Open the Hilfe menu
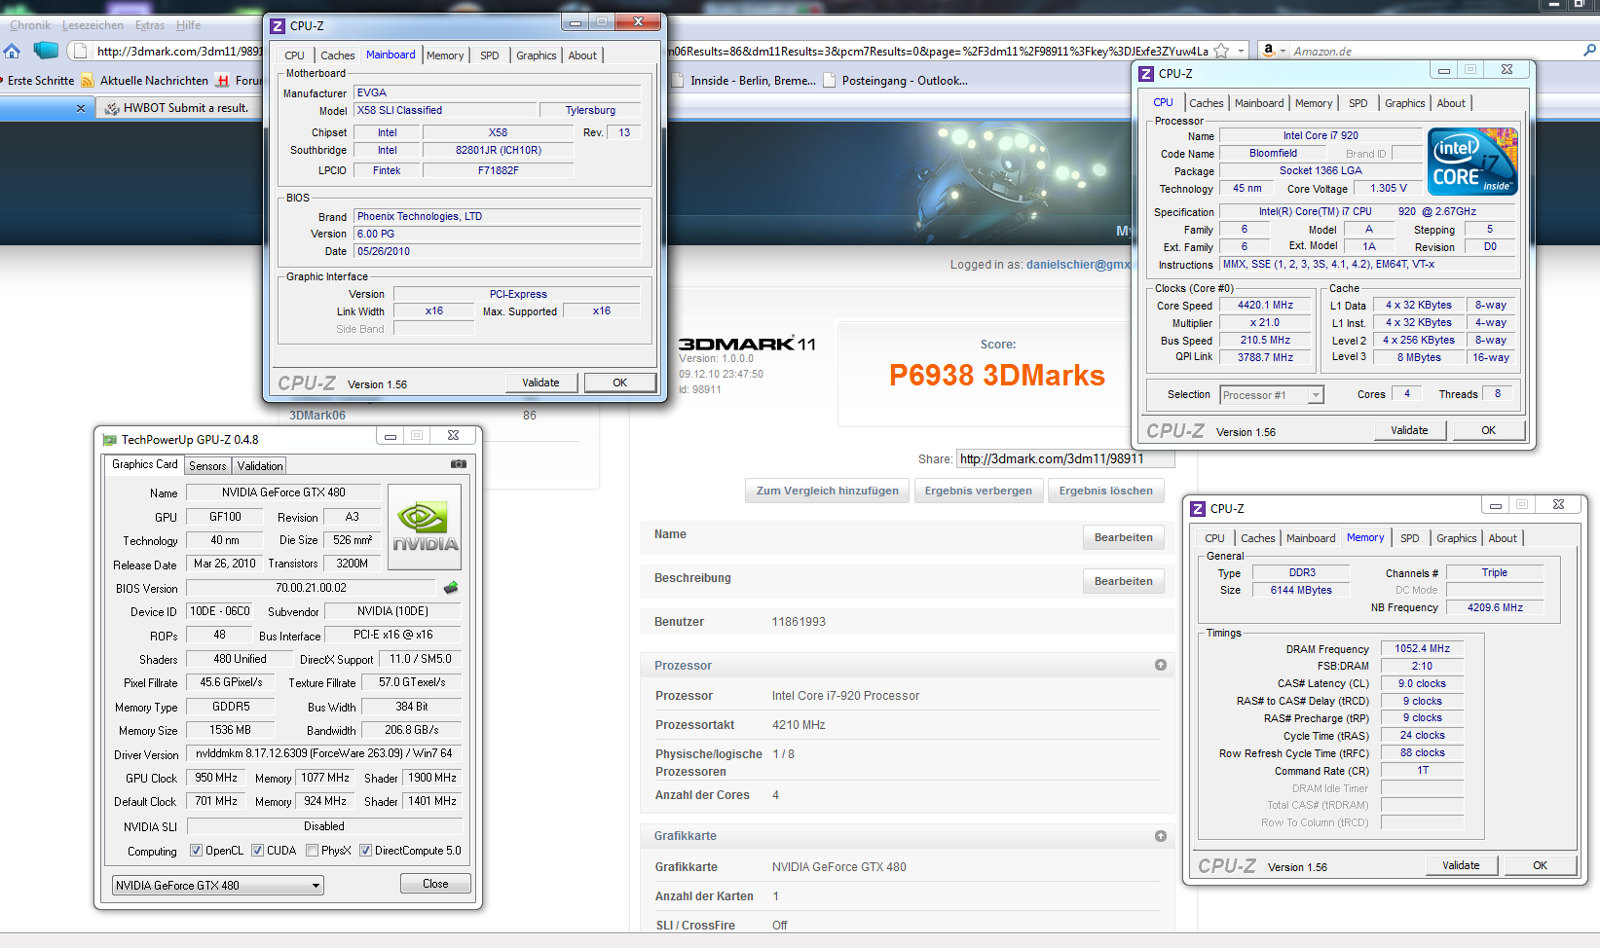 click(x=188, y=25)
